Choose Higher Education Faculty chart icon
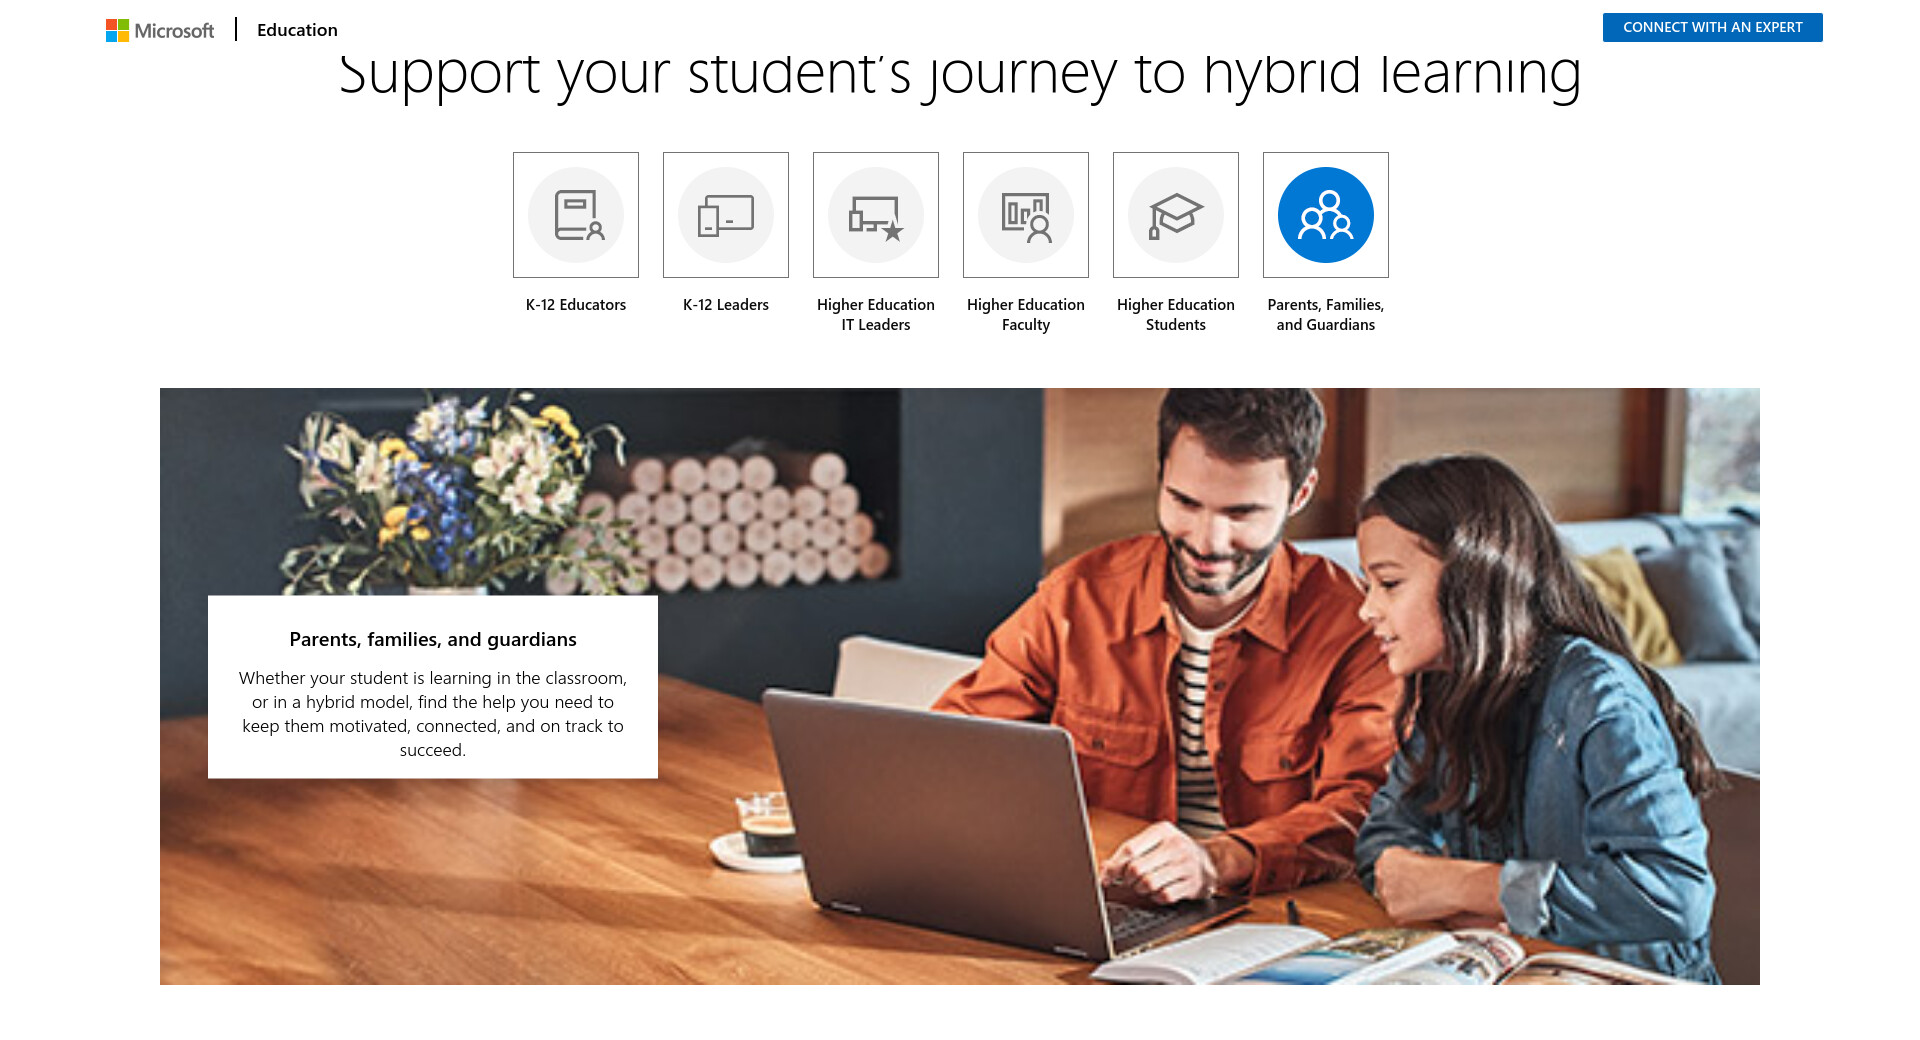 (x=1026, y=215)
